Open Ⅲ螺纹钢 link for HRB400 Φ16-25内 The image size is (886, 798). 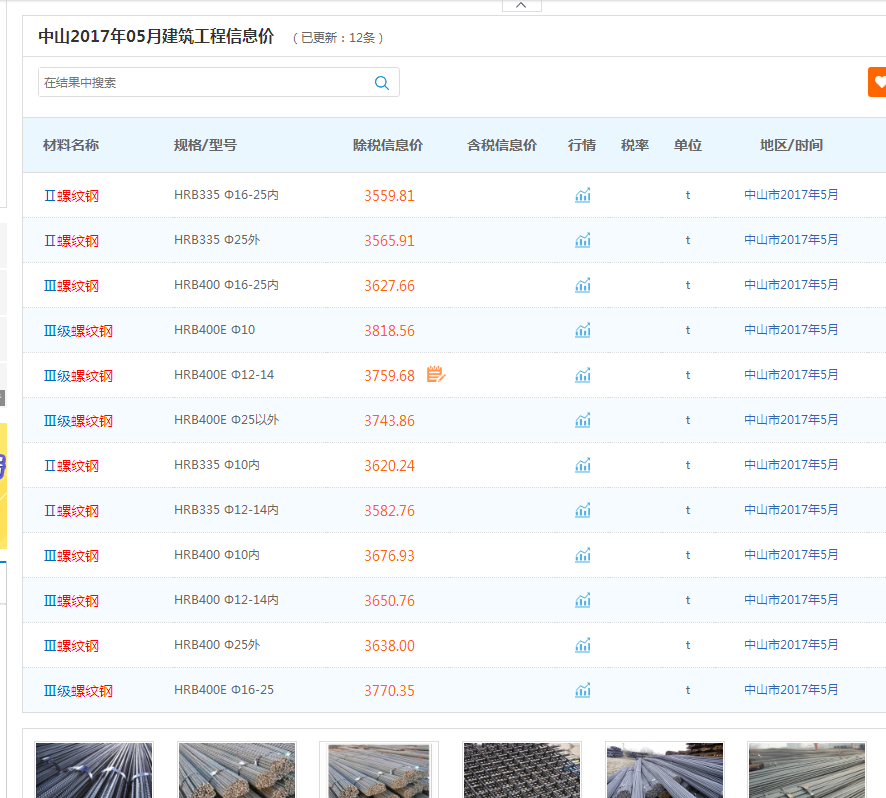tap(72, 286)
